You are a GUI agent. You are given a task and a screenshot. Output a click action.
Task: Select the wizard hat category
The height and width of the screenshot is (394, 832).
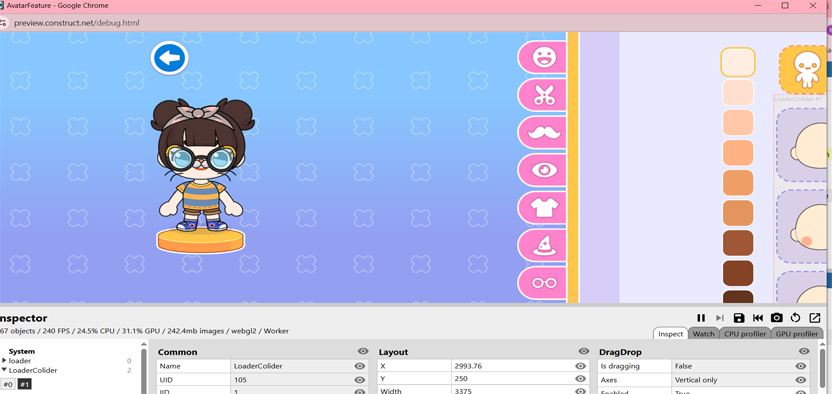542,246
